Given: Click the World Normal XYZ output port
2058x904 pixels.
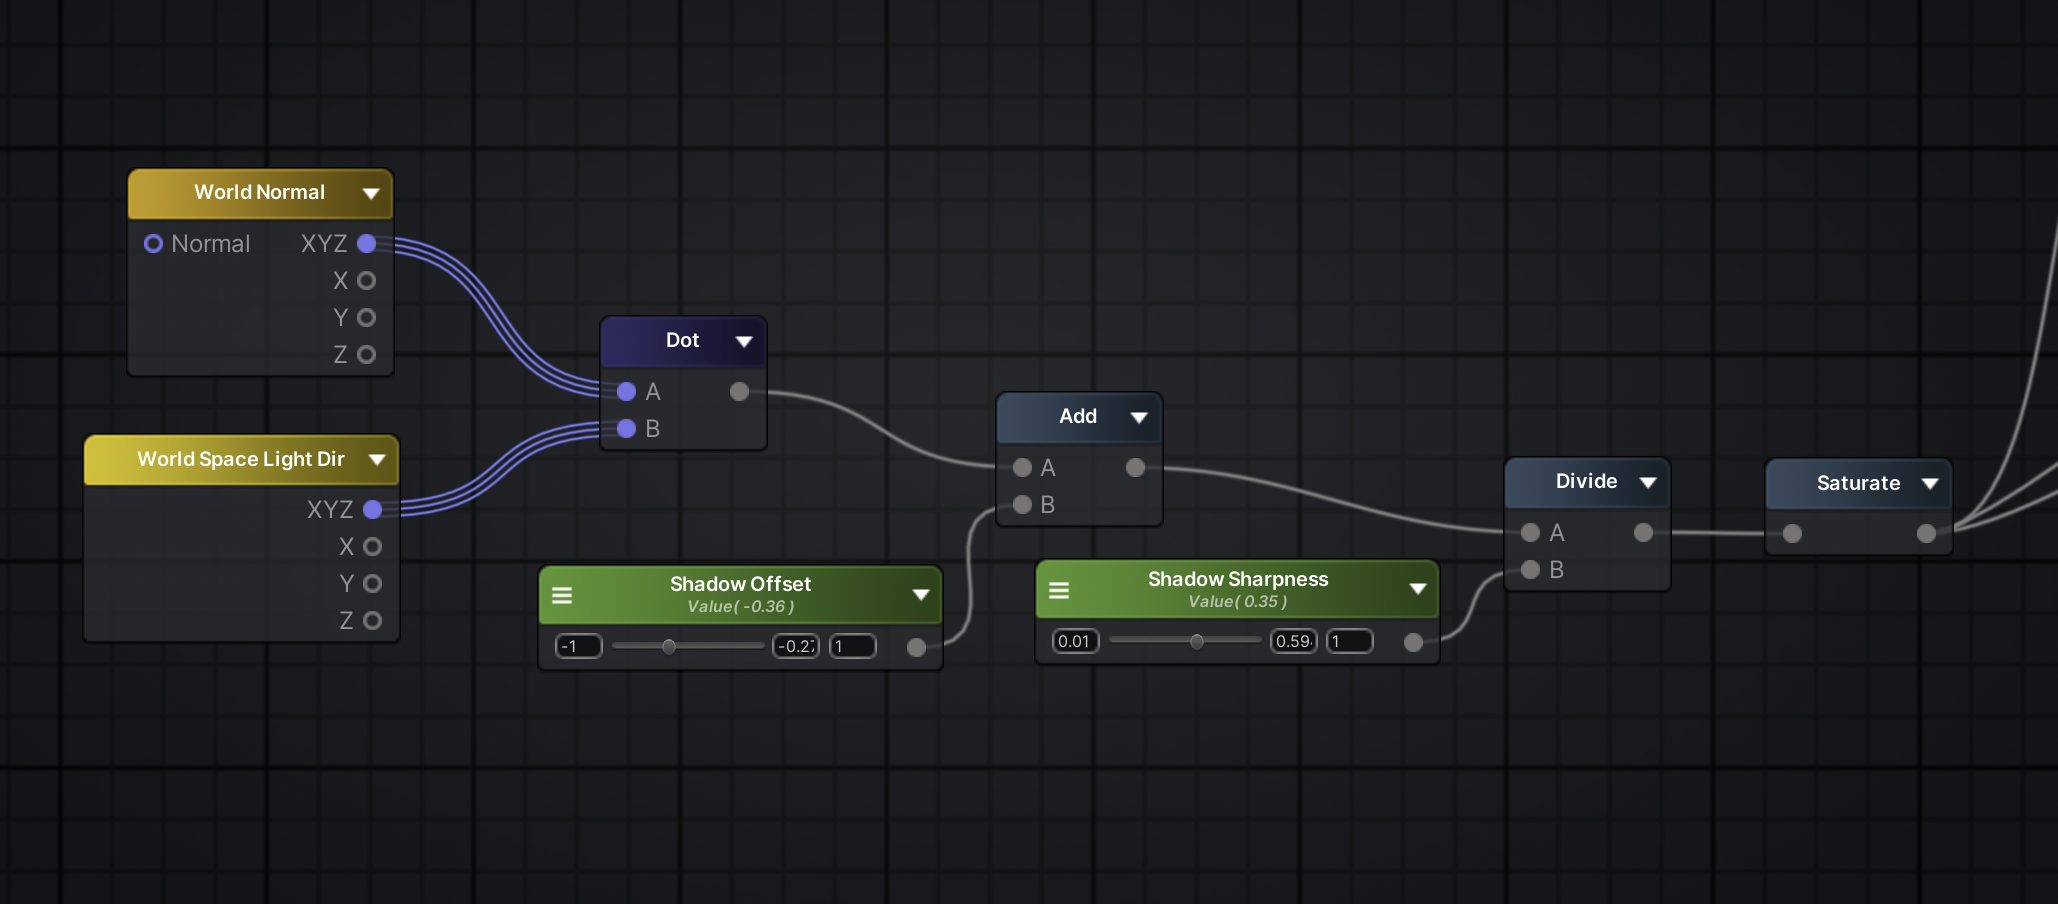Looking at the screenshot, I should coord(367,244).
